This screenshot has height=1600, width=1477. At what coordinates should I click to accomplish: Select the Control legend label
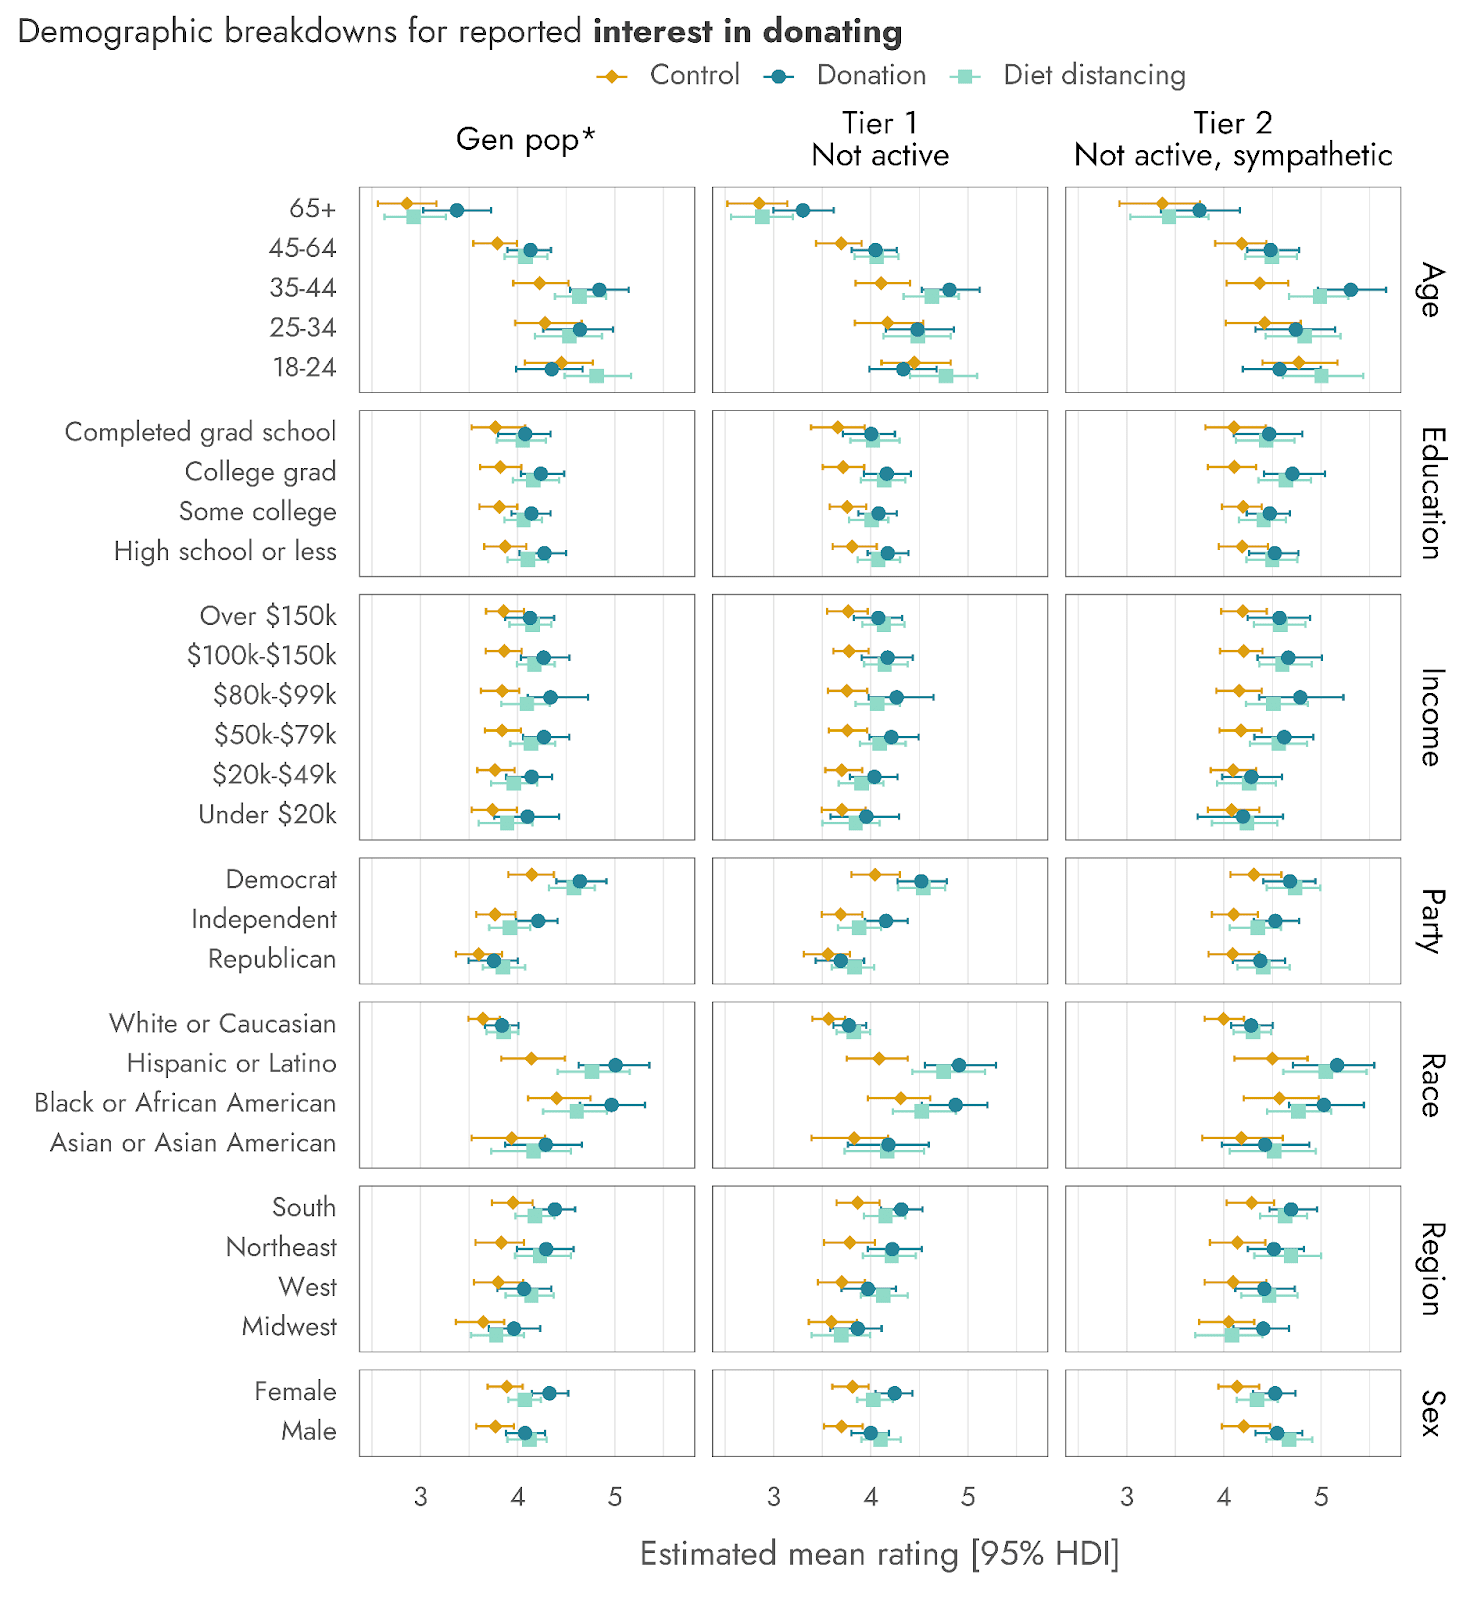click(x=694, y=75)
